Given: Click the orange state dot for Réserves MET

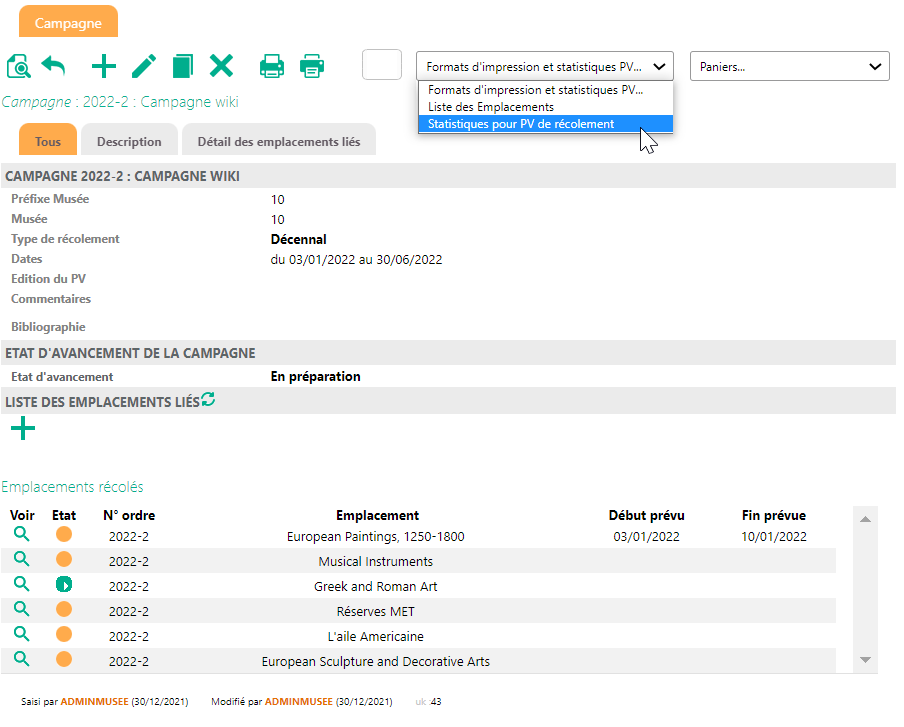Looking at the screenshot, I should coord(64,610).
